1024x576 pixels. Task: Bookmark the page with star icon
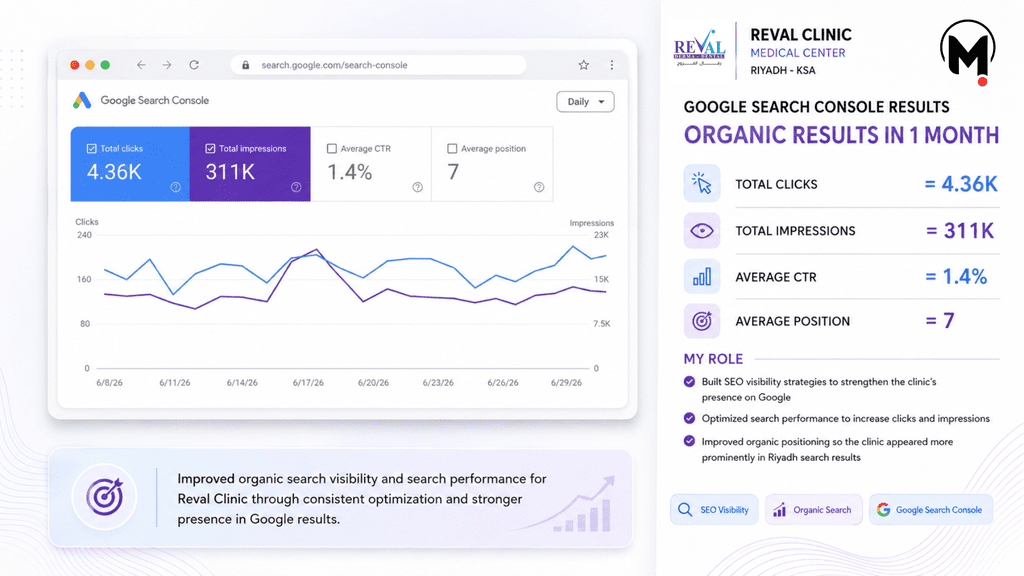point(584,65)
